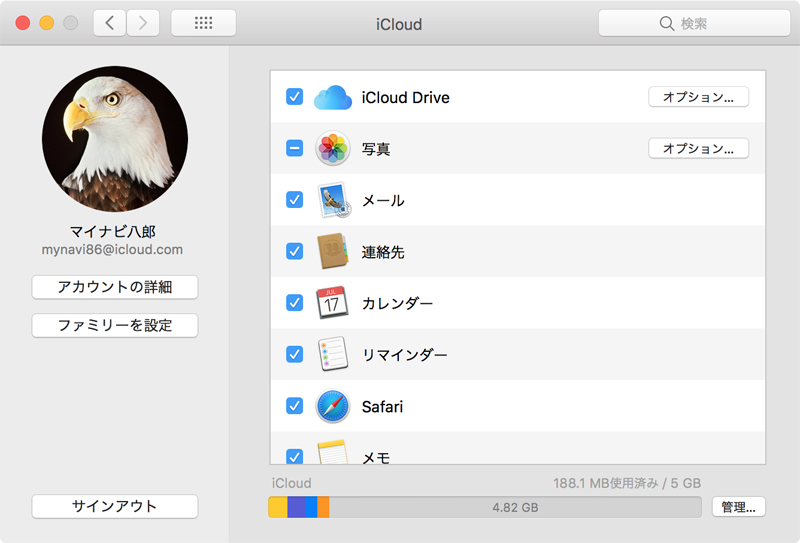Screen dimensions: 800x543
Task: Click the mynavi86@icloud.com email text
Action: tap(112, 250)
